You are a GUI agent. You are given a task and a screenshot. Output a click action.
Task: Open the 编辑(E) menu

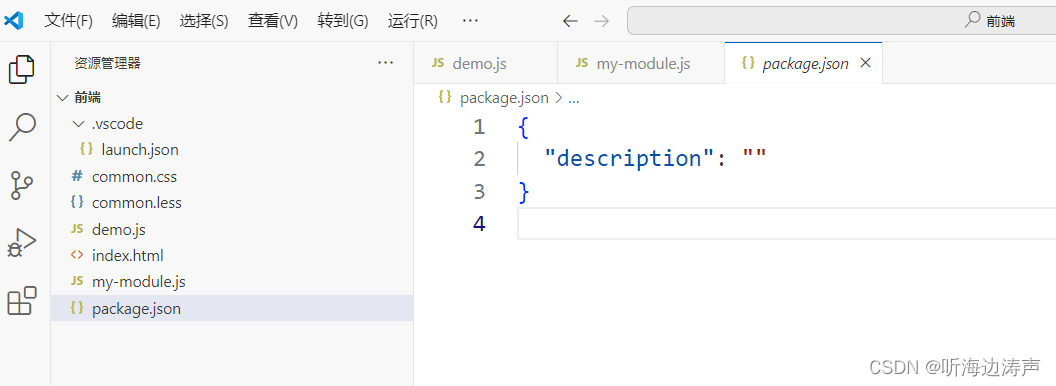tap(136, 21)
